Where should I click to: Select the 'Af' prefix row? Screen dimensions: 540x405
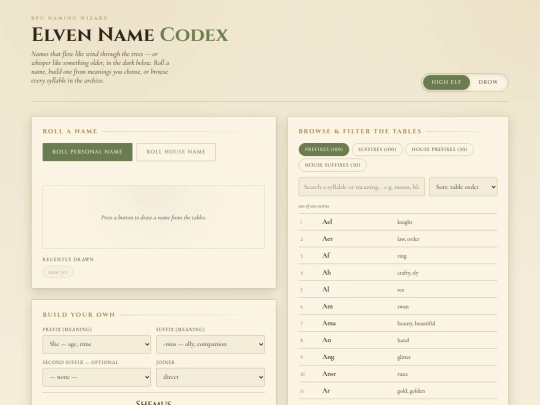[x=398, y=256]
